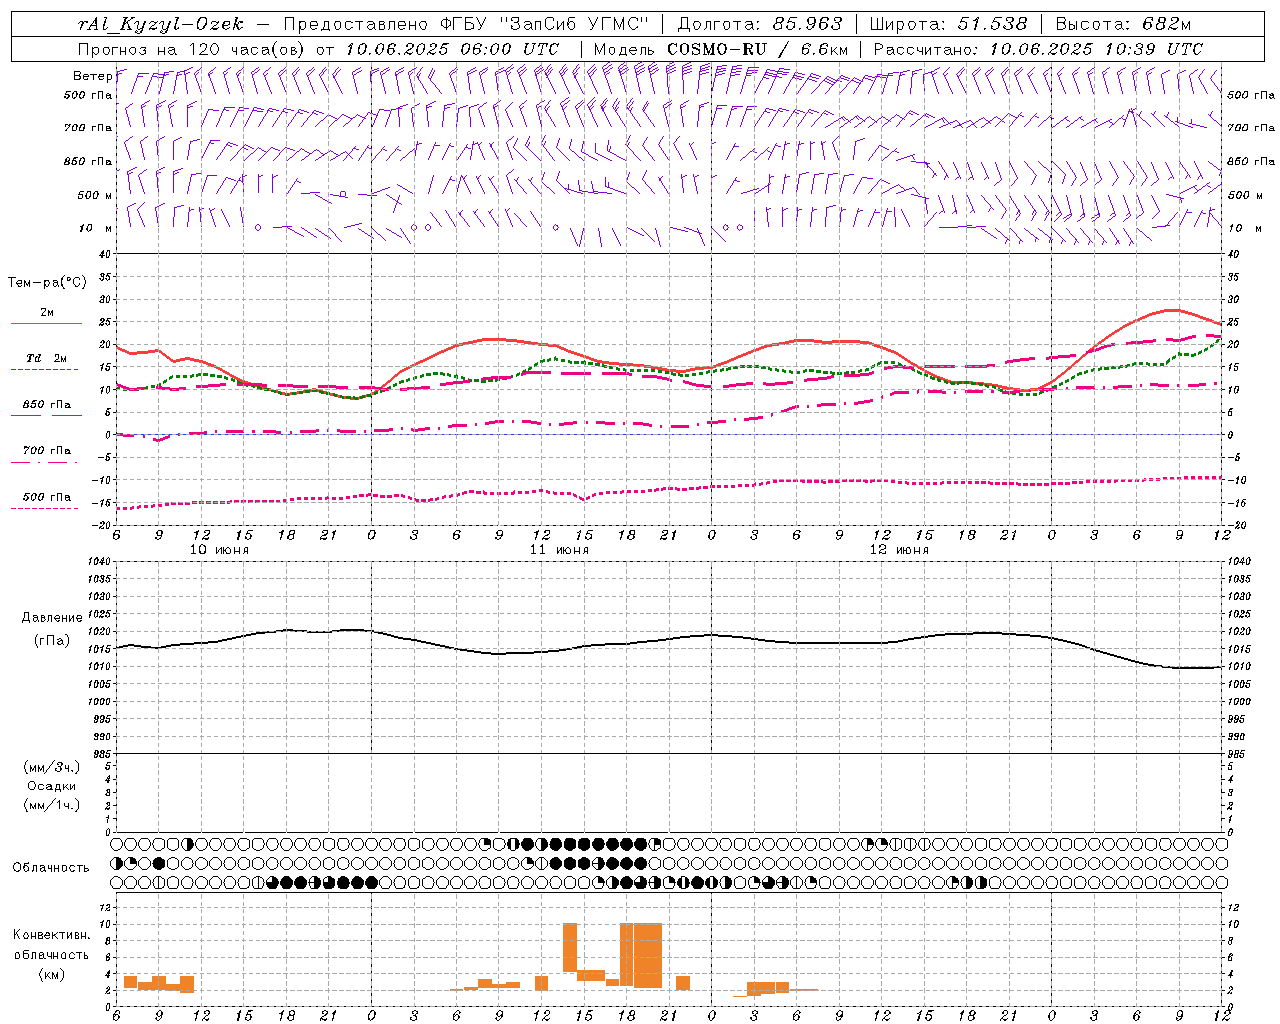Click the (мм/1ч.) precipitation unit label
This screenshot has height=1024, width=1280.
click(x=52, y=805)
